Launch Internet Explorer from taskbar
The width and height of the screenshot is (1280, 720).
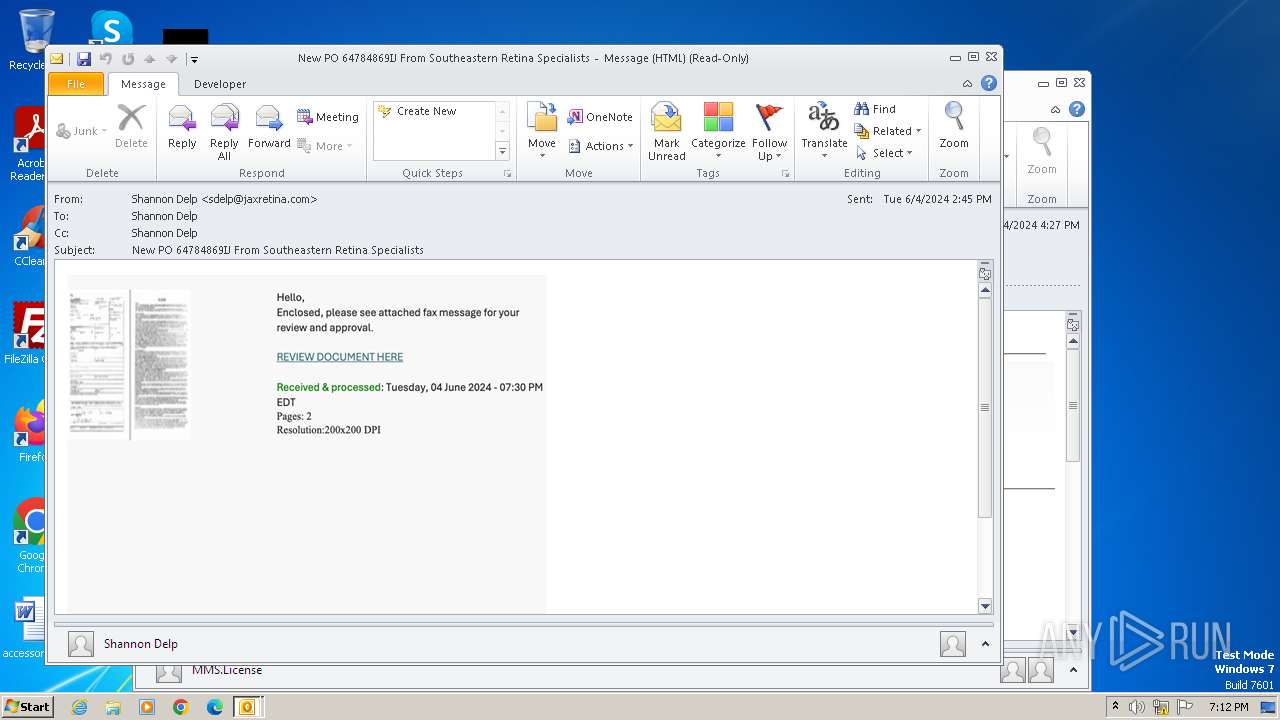pos(79,707)
